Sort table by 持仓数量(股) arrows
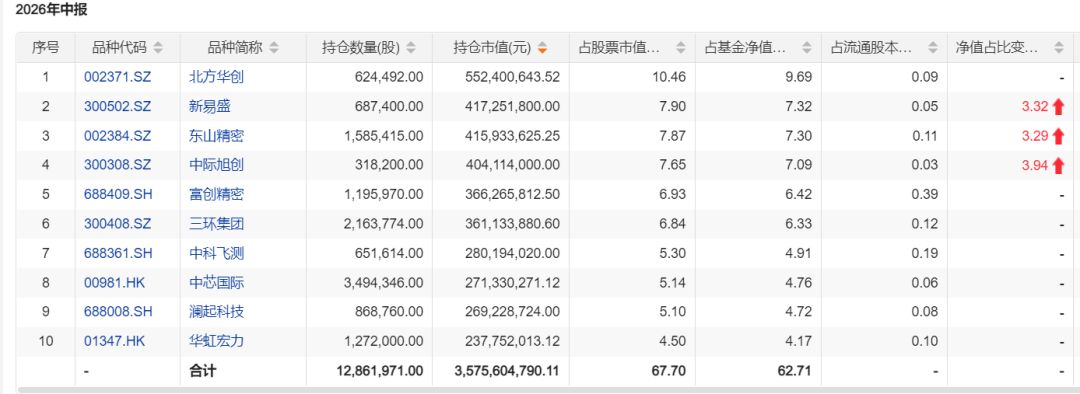The height and width of the screenshot is (394, 1080). [x=411, y=48]
